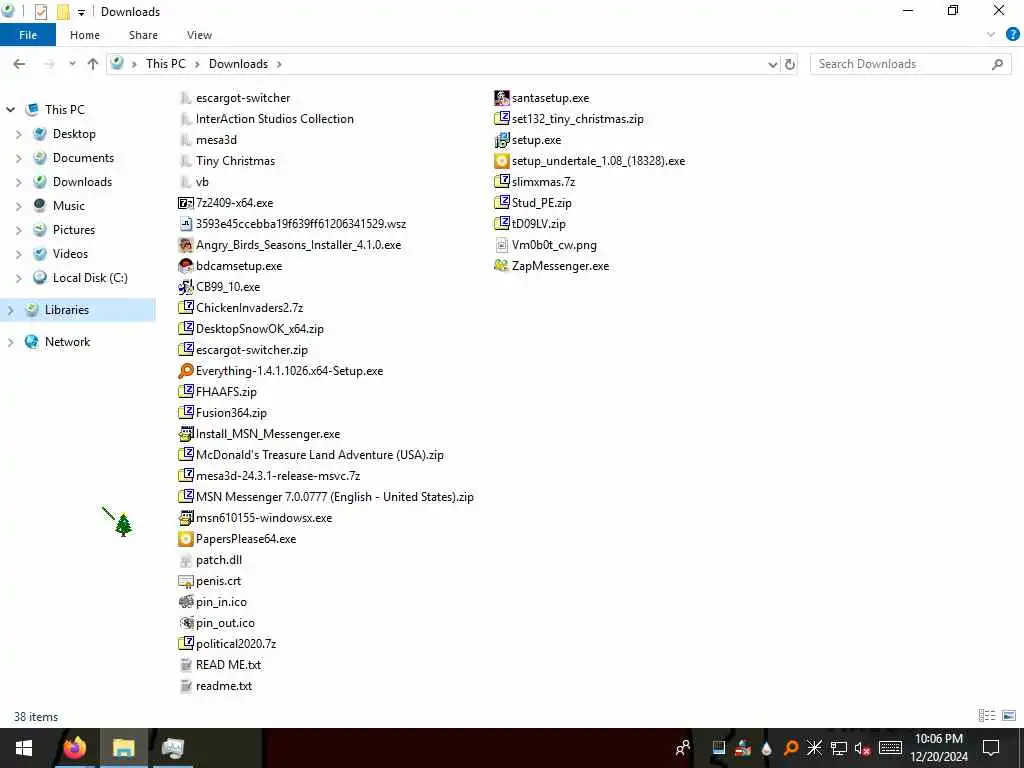Click the muted volume tray icon

point(862,748)
